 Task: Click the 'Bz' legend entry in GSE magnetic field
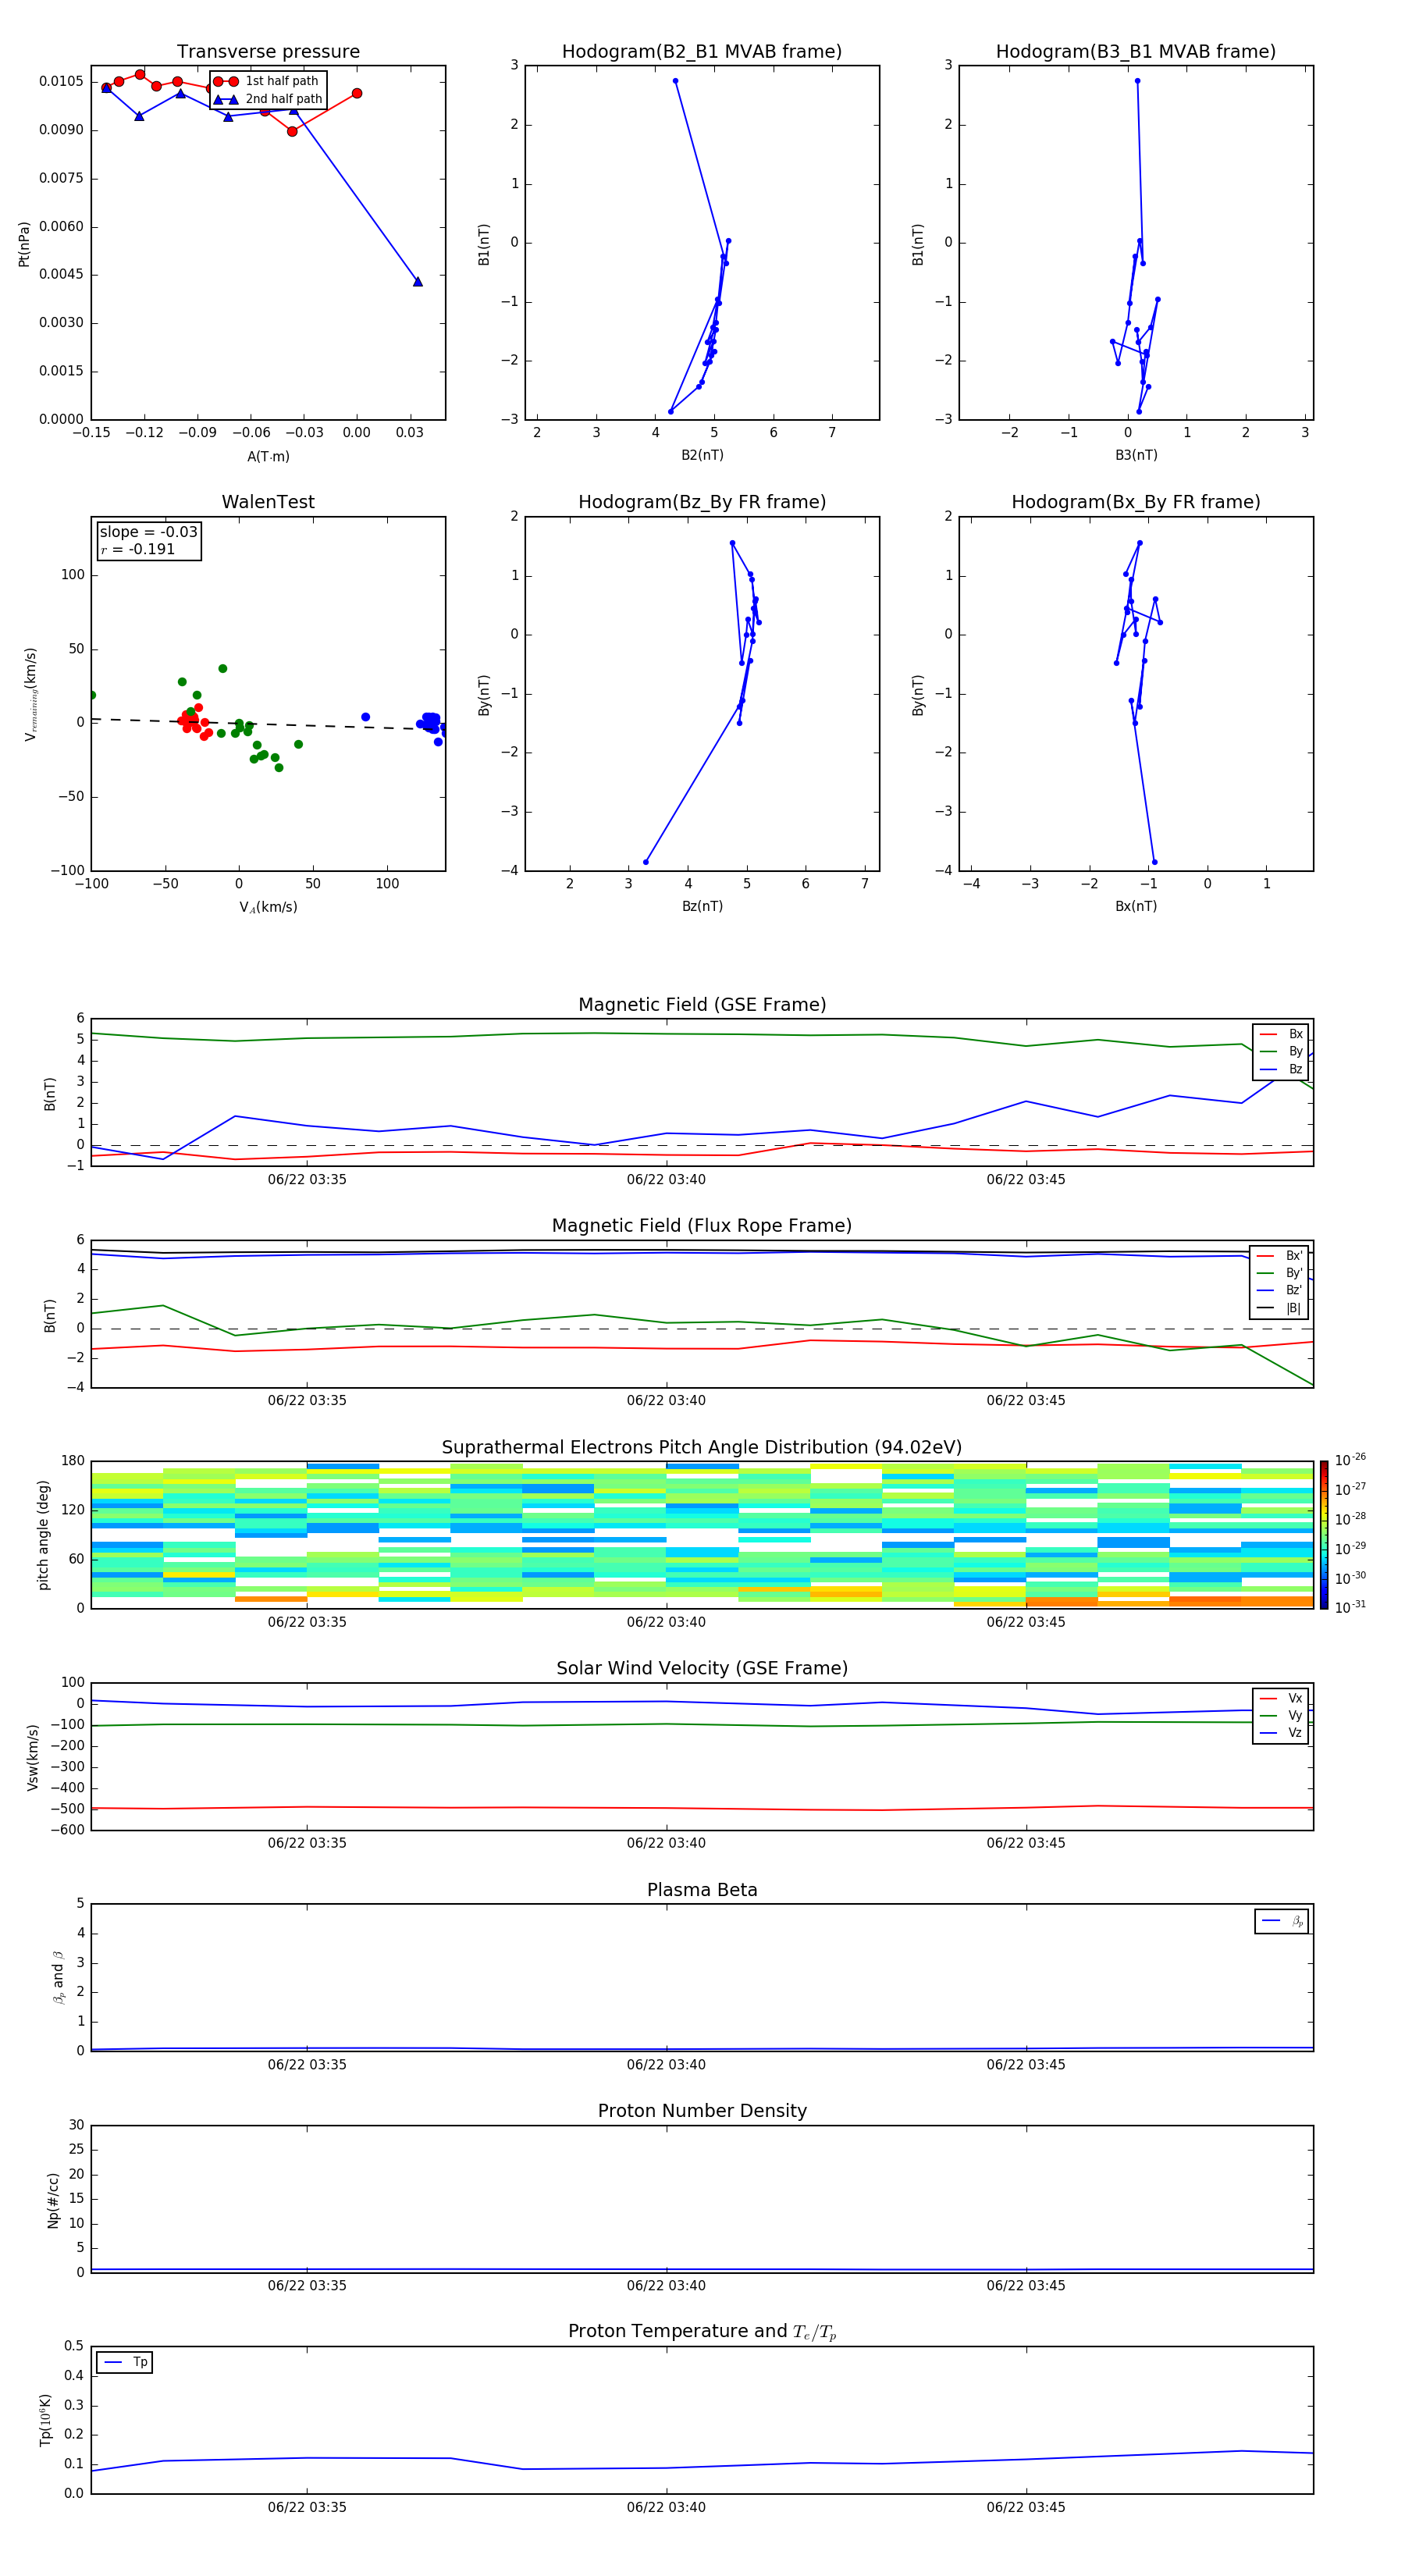tap(1281, 1069)
